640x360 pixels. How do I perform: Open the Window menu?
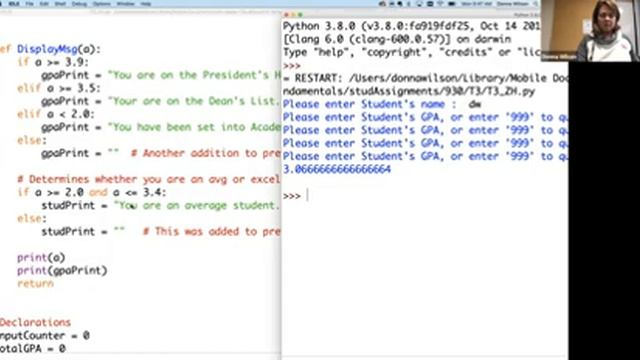pyautogui.click(x=125, y=4)
